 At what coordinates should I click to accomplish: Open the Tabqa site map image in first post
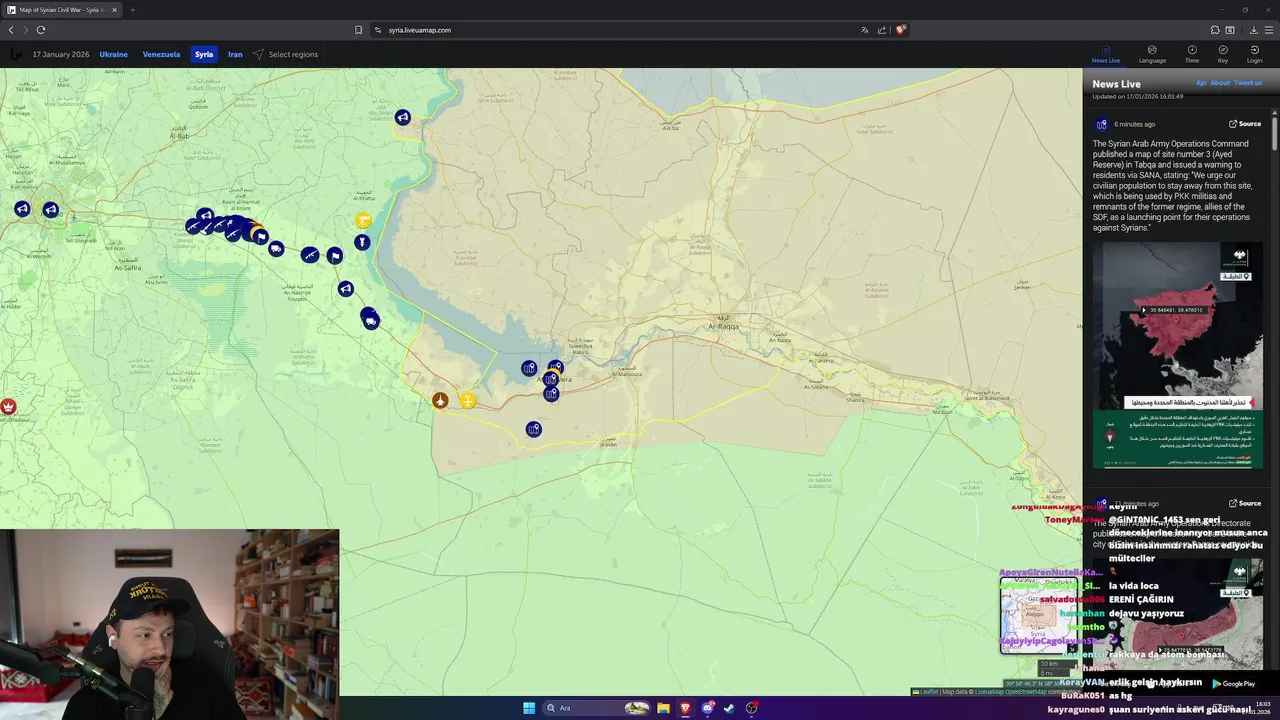1178,355
